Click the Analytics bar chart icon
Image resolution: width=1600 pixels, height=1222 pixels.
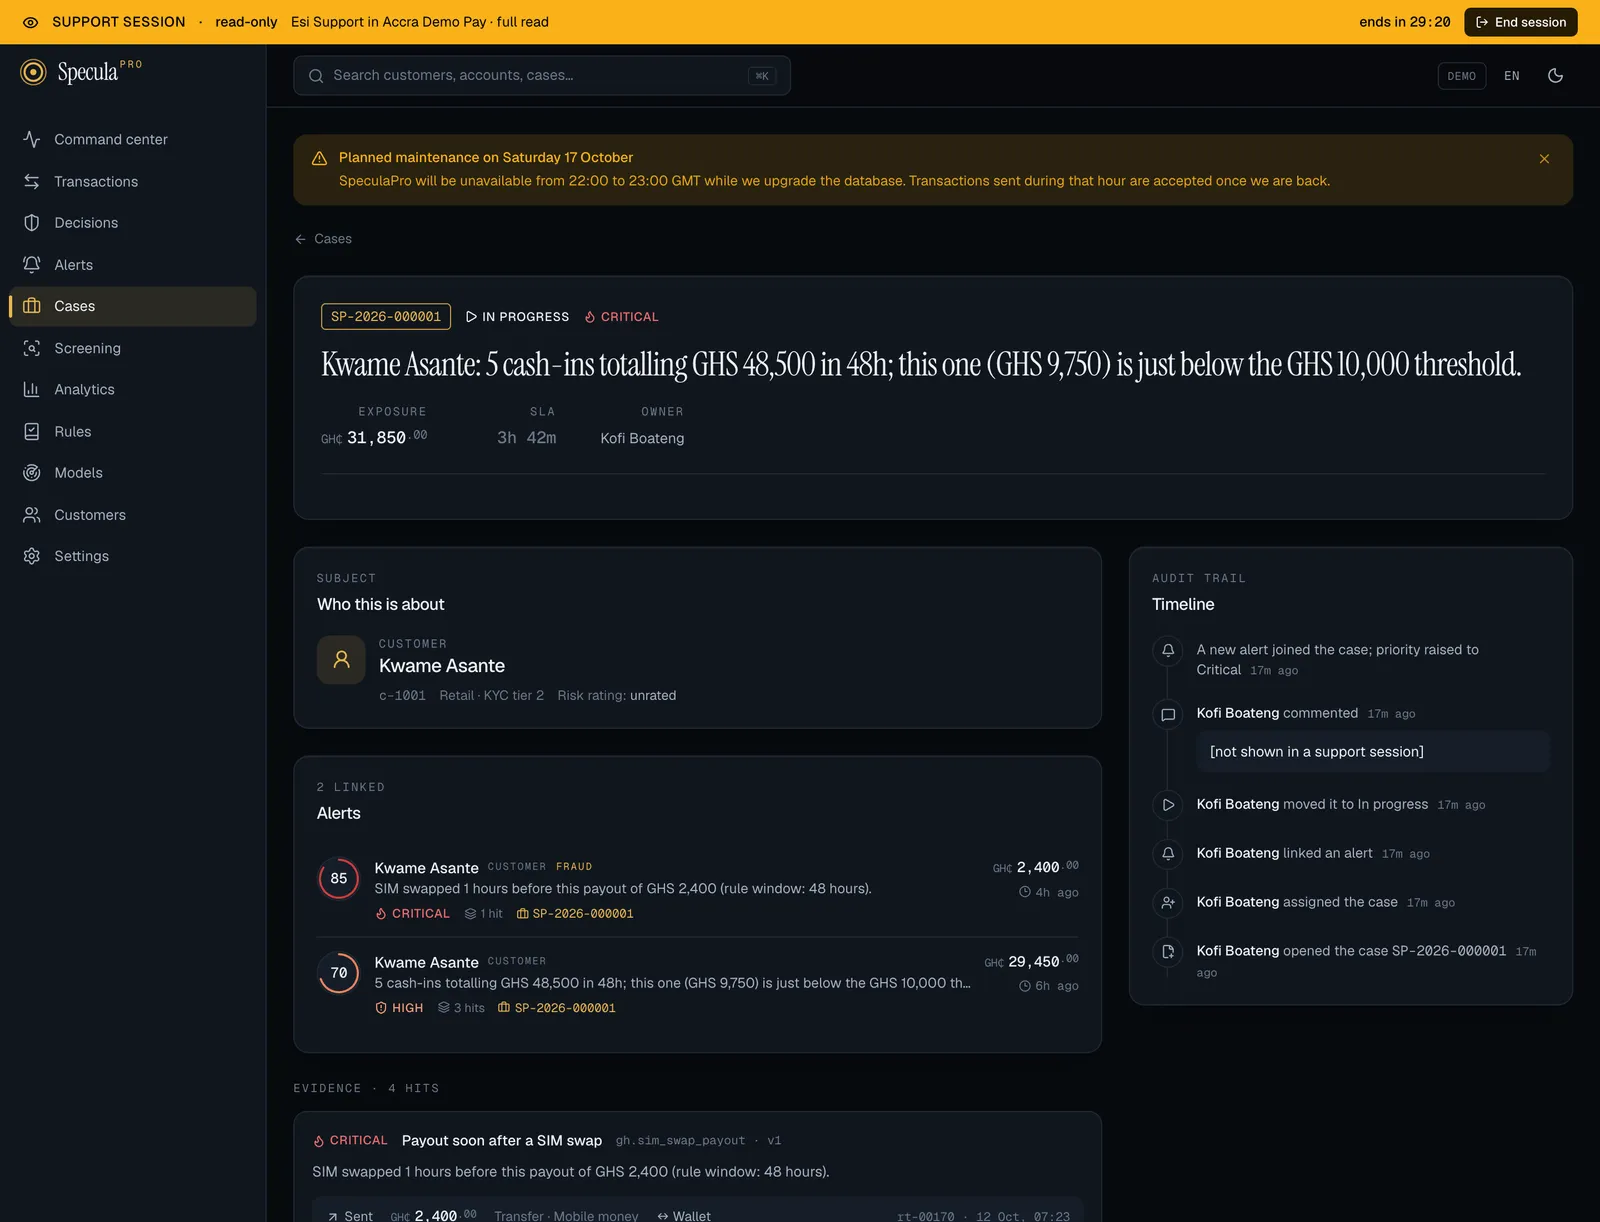tap(32, 390)
